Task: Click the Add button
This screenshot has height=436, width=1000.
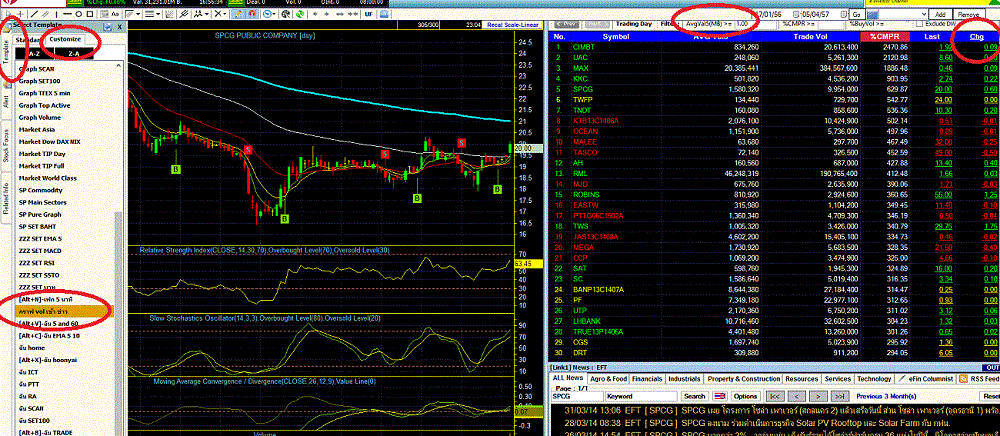Action: tap(940, 14)
